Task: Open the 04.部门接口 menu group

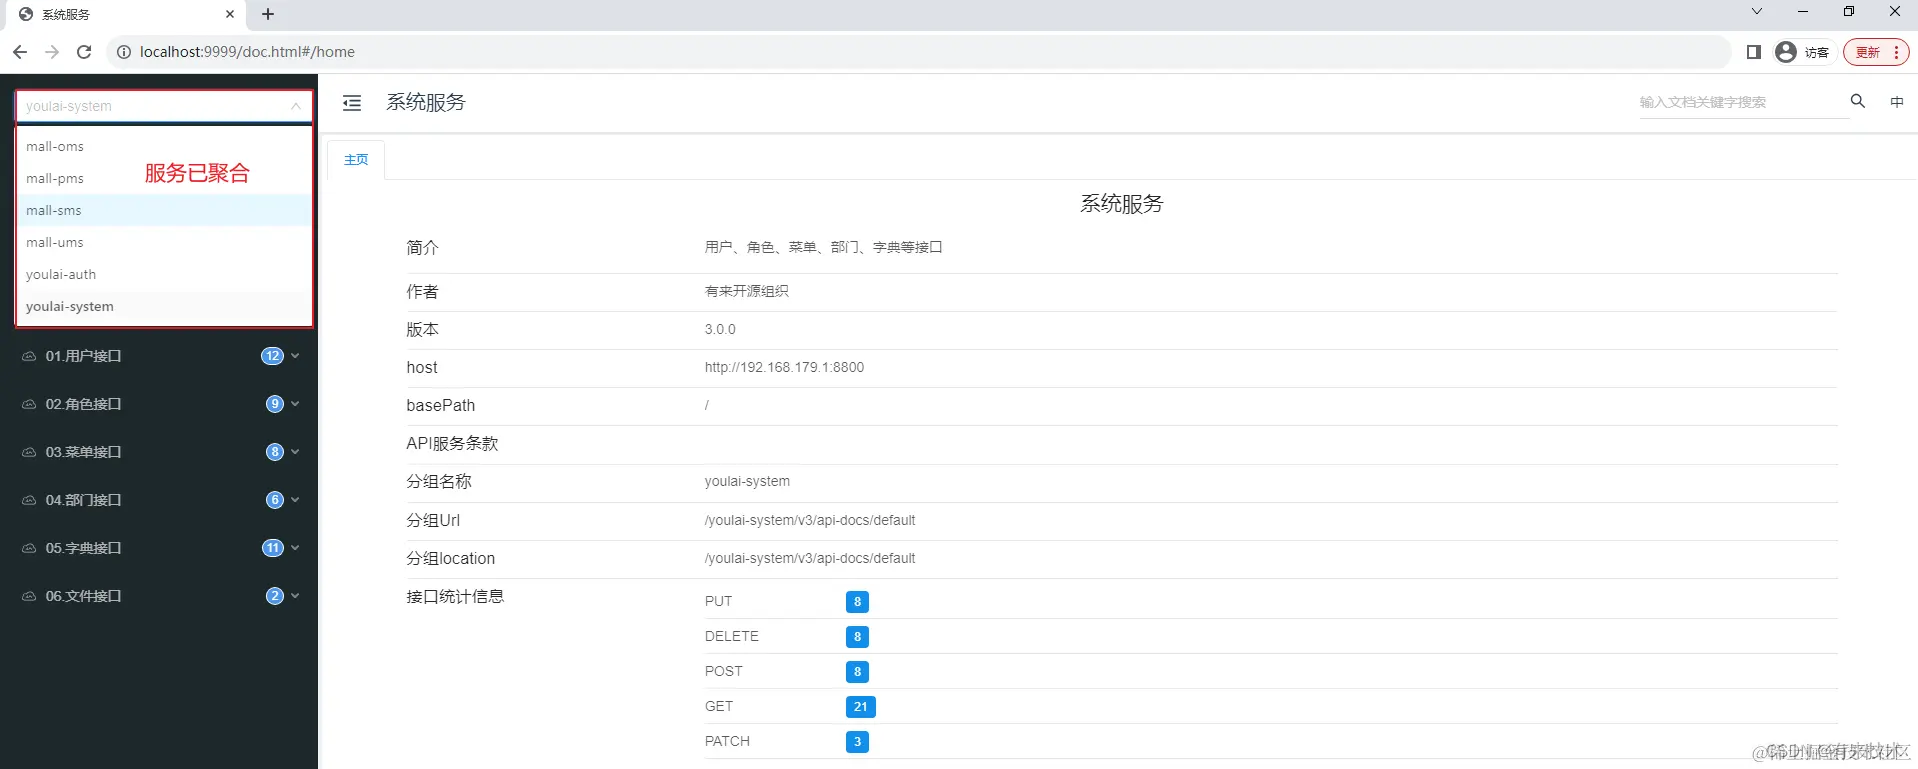Action: (159, 500)
